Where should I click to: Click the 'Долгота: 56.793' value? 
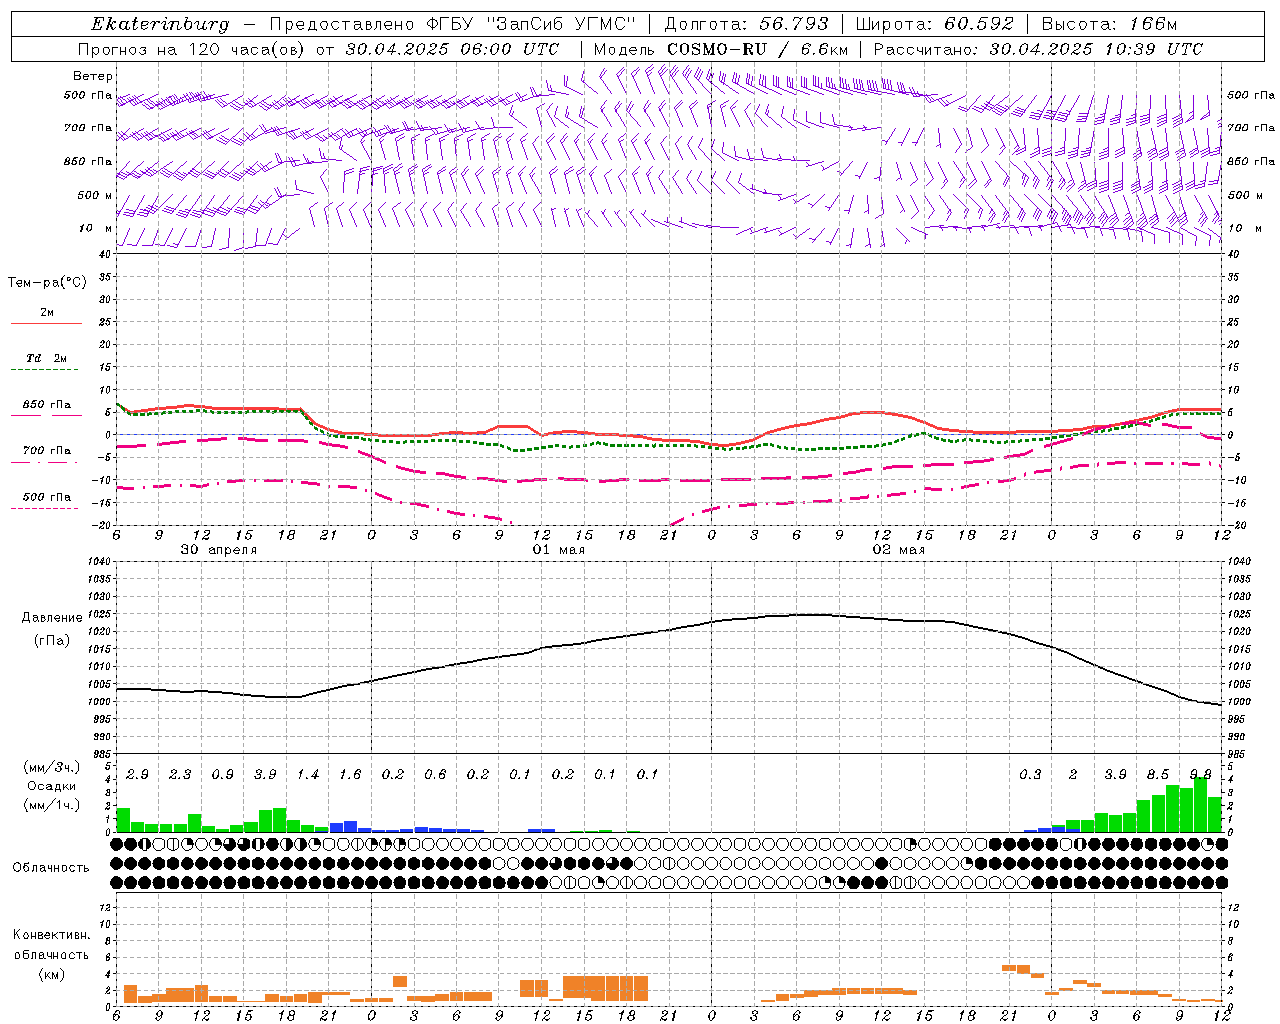[x=745, y=24]
